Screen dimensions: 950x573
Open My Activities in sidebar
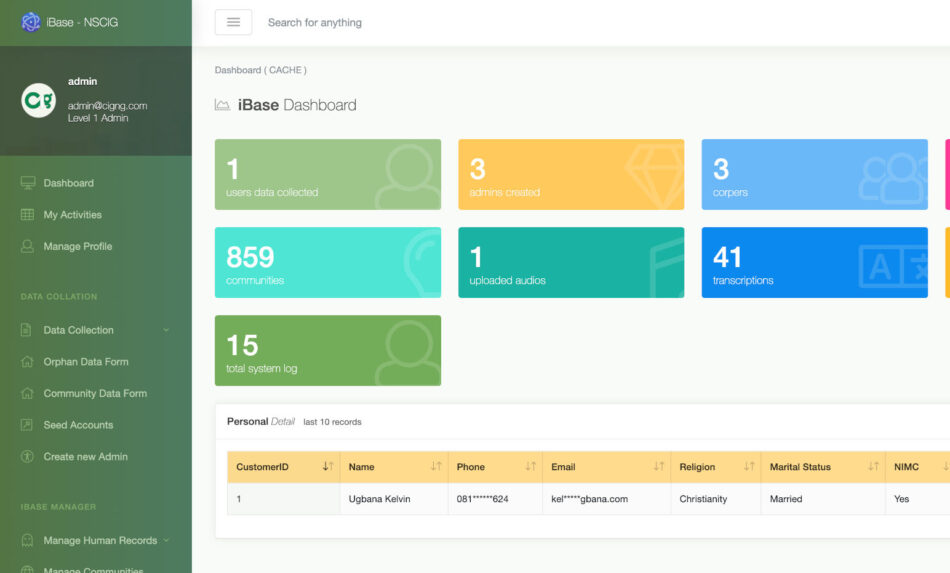pyautogui.click(x=72, y=215)
